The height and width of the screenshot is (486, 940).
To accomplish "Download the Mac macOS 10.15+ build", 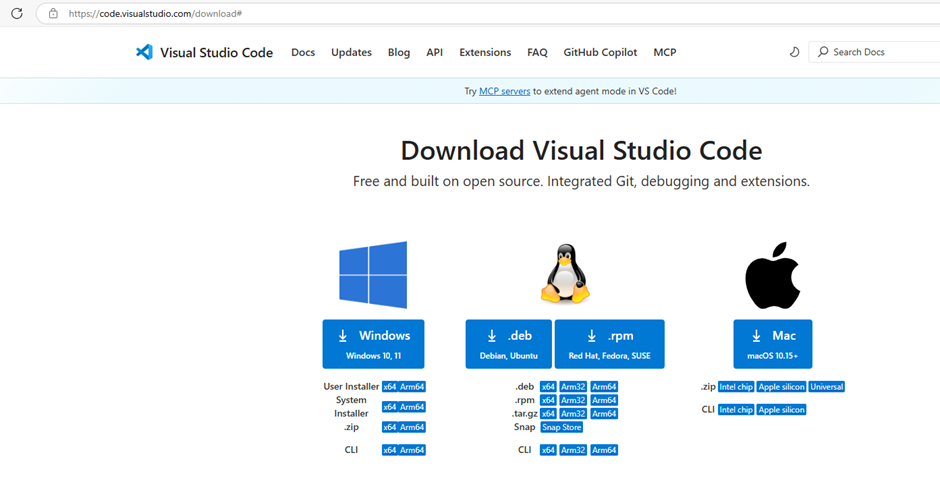I will (773, 344).
